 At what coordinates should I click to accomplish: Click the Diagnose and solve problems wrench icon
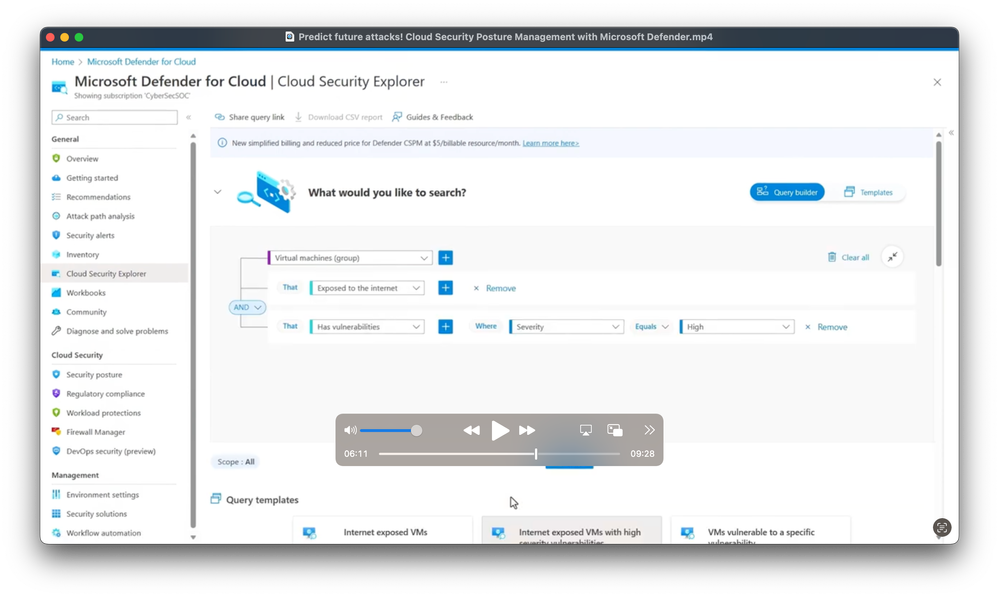click(x=56, y=331)
